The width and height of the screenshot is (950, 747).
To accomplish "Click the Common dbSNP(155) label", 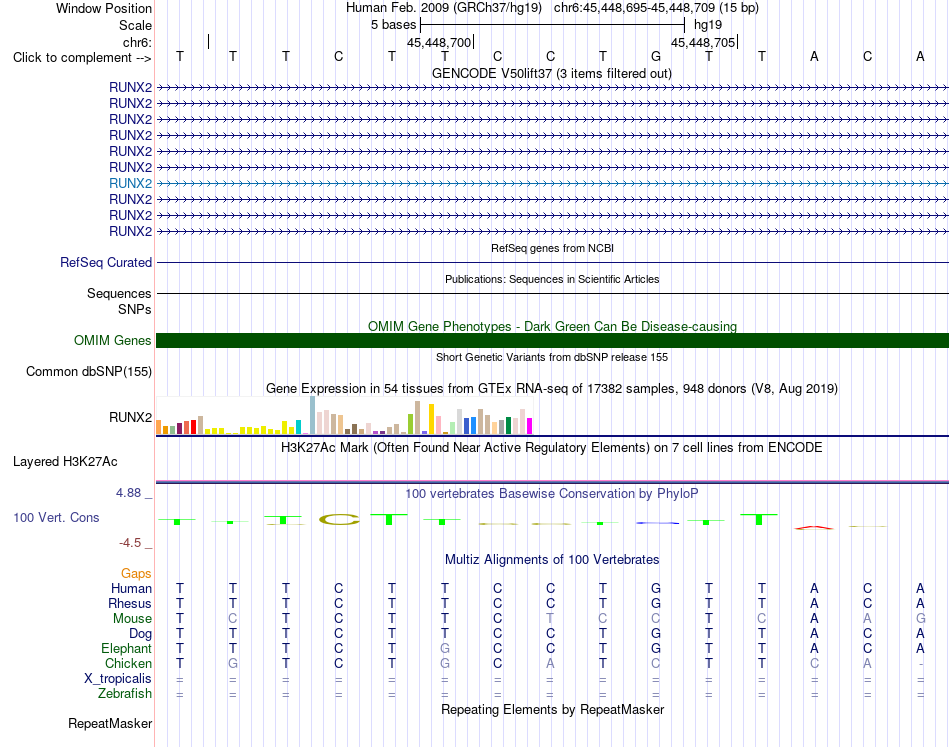I will click(88, 371).
